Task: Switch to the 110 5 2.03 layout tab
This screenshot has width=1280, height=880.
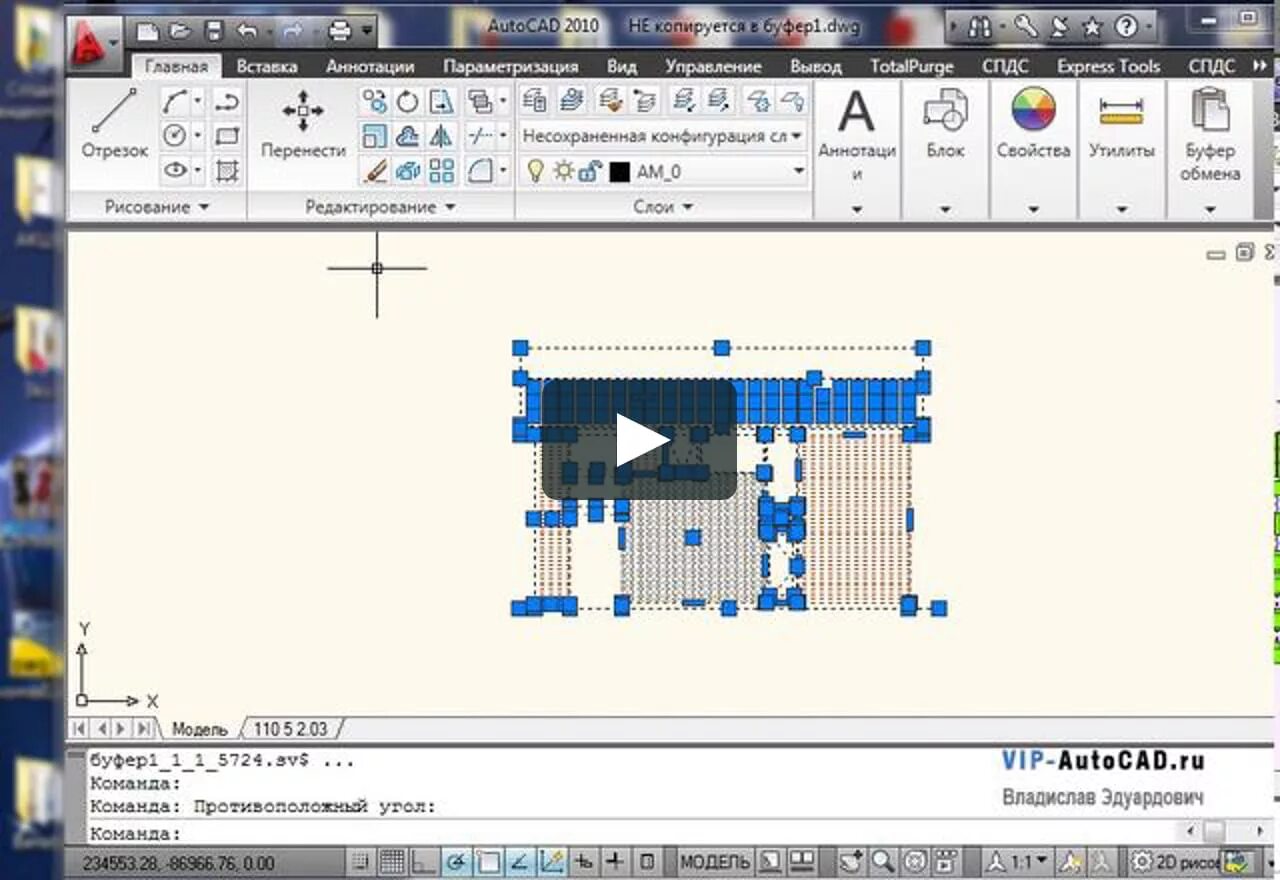Action: (290, 729)
